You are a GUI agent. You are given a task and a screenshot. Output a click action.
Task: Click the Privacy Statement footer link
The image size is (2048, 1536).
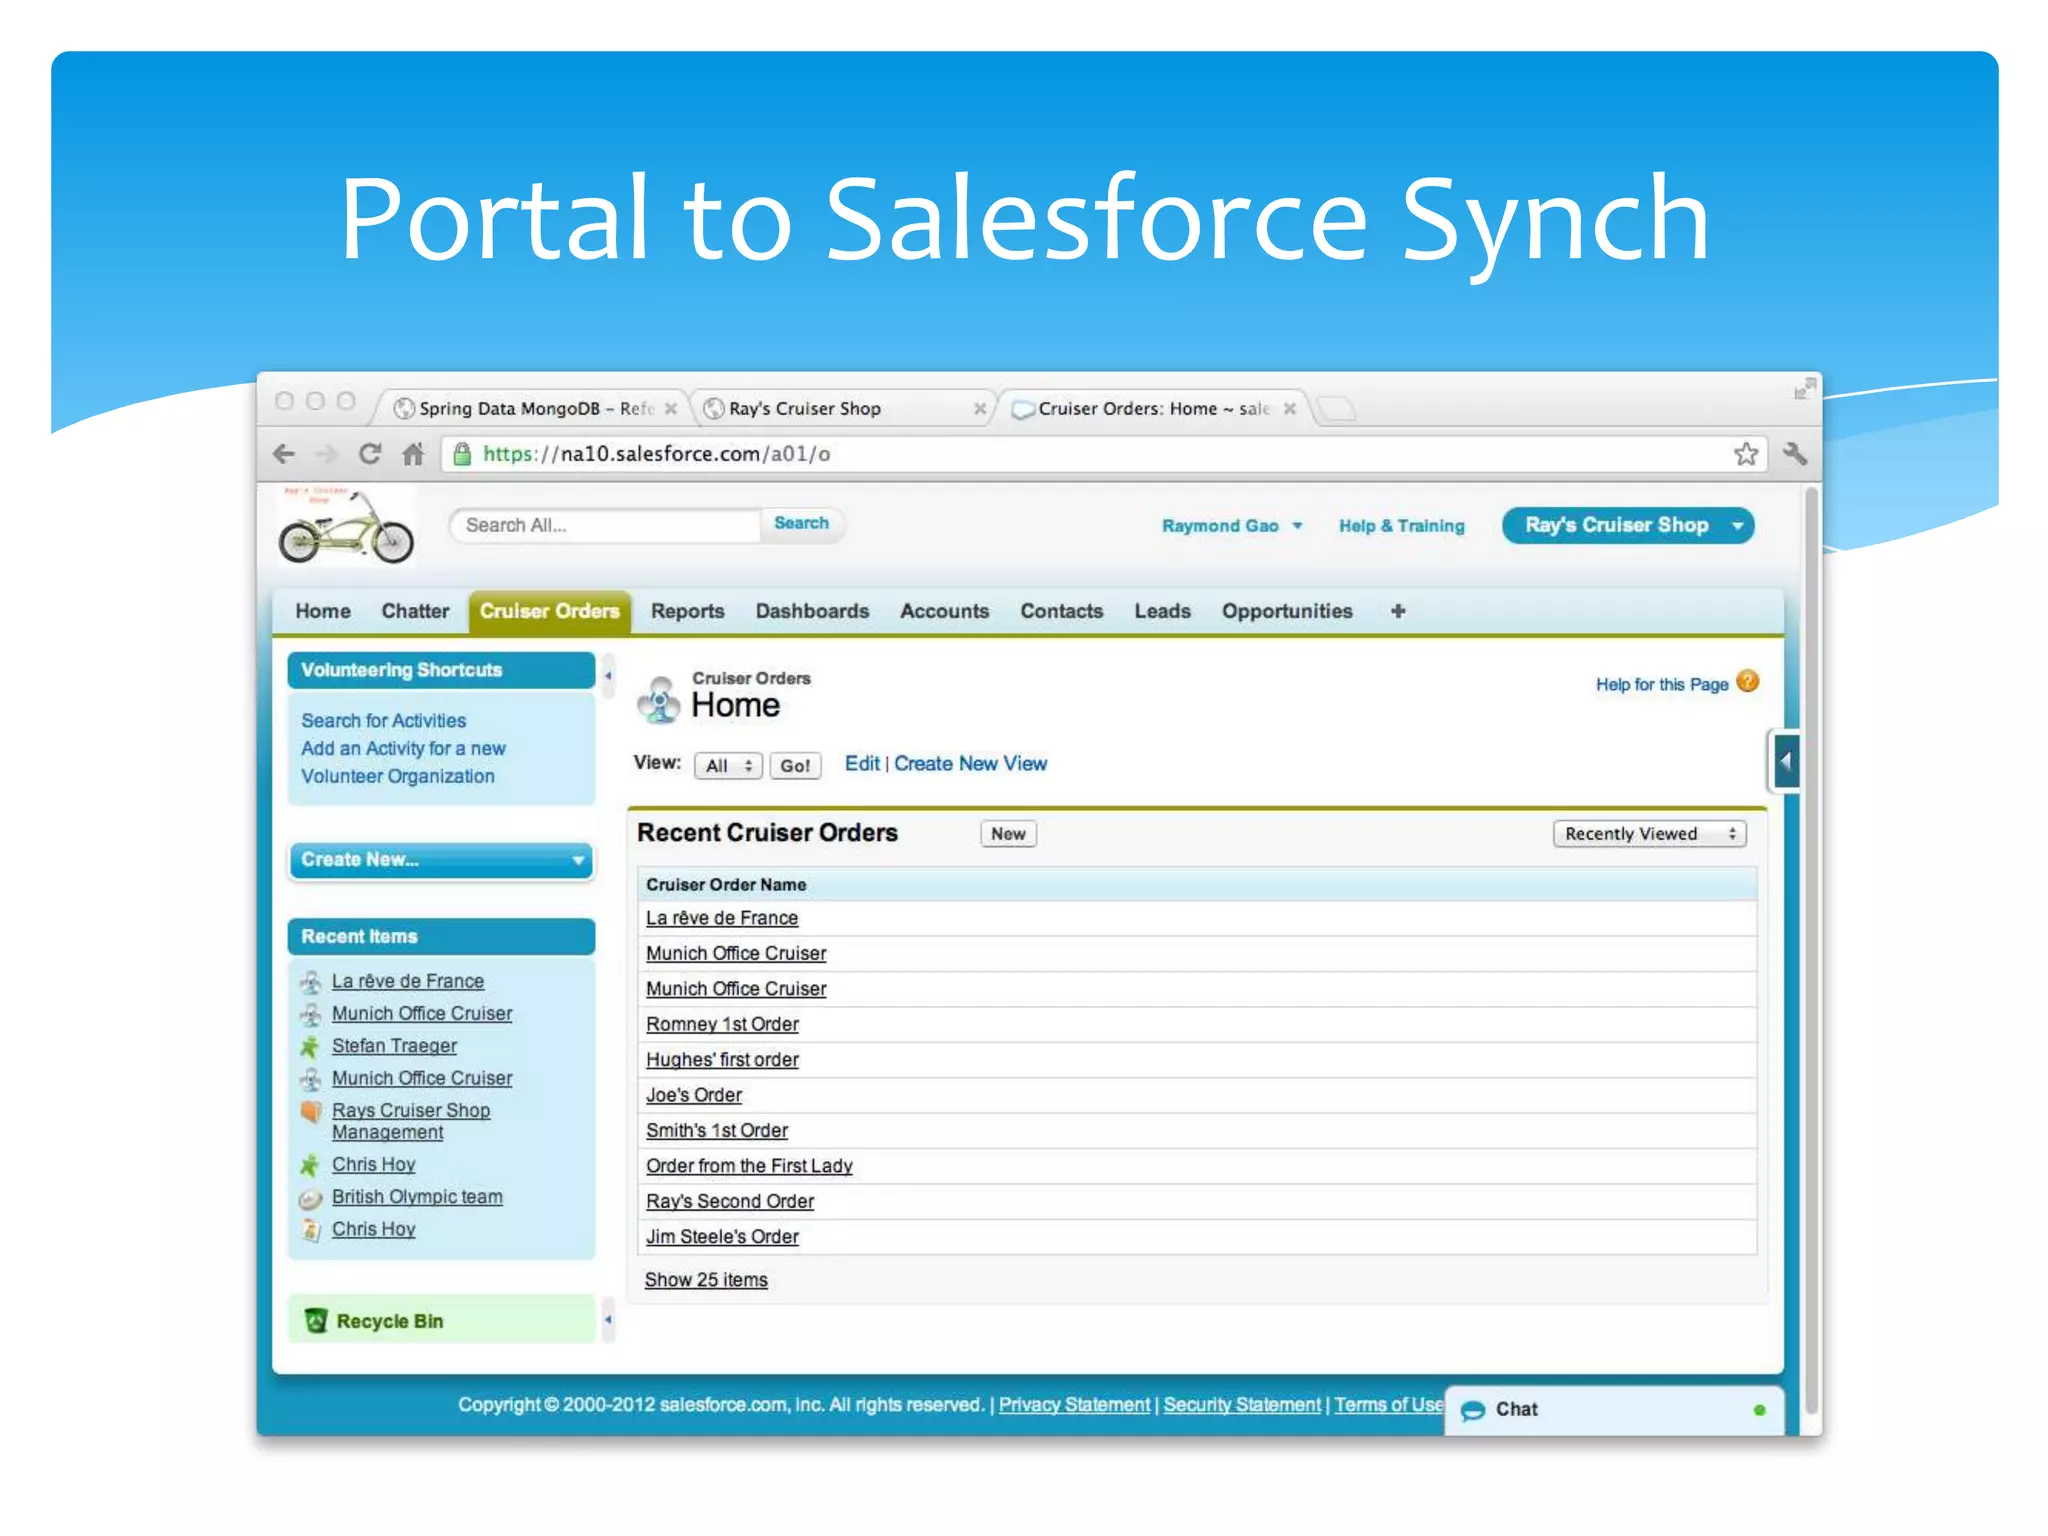(x=1074, y=1405)
